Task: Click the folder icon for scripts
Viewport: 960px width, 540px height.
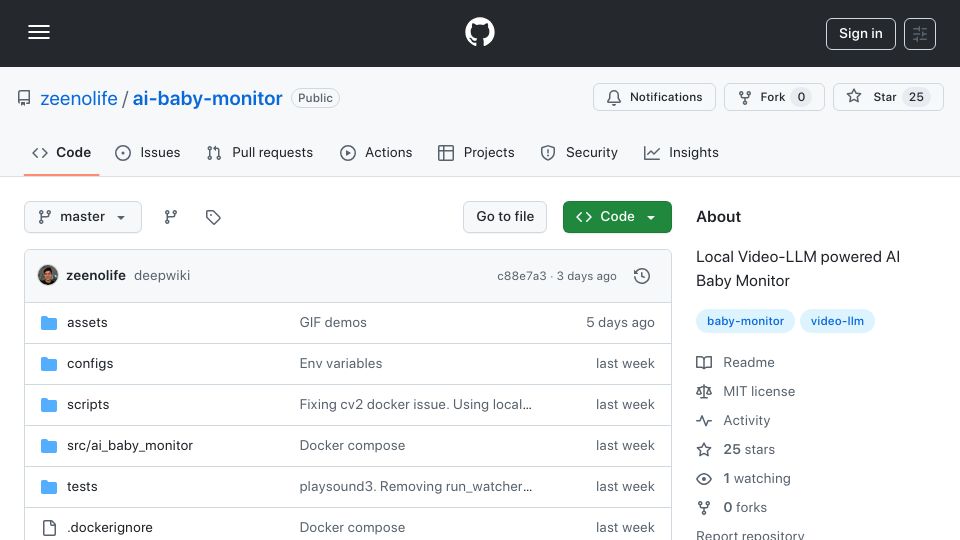Action: tap(49, 405)
